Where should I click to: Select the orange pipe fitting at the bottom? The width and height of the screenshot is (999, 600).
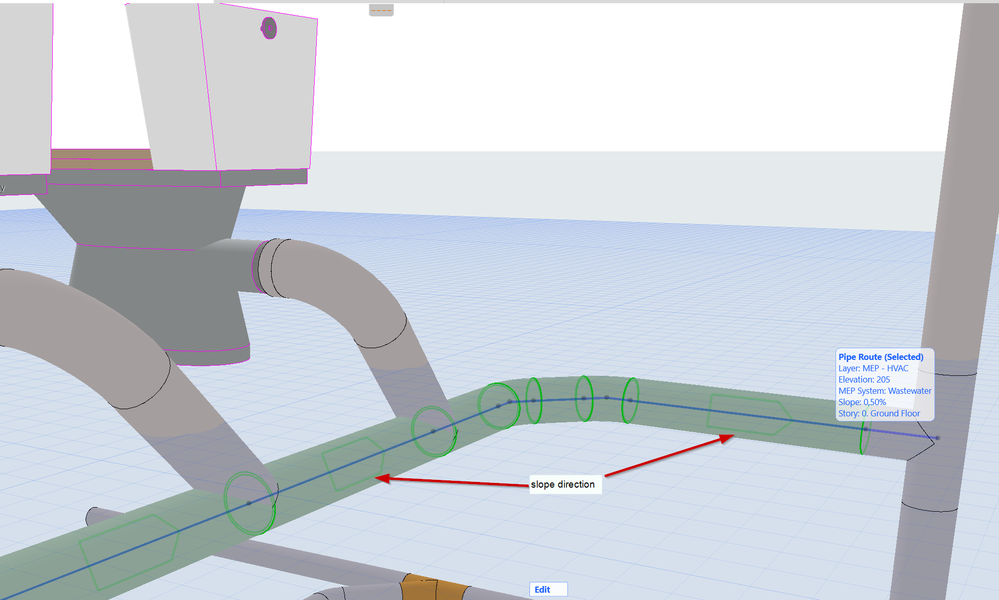pos(437,587)
